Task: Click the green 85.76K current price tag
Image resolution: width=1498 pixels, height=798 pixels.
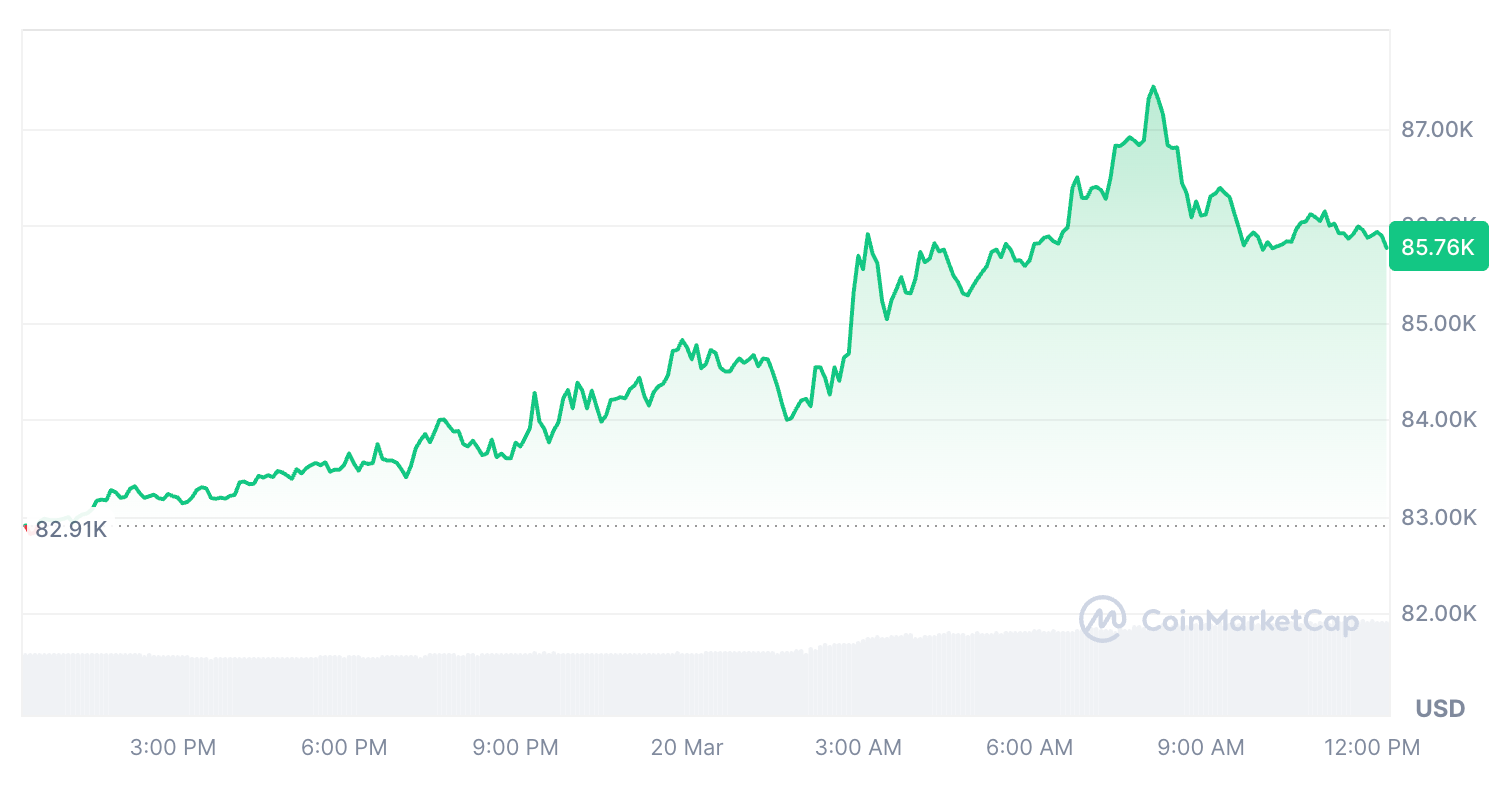Action: coord(1438,247)
